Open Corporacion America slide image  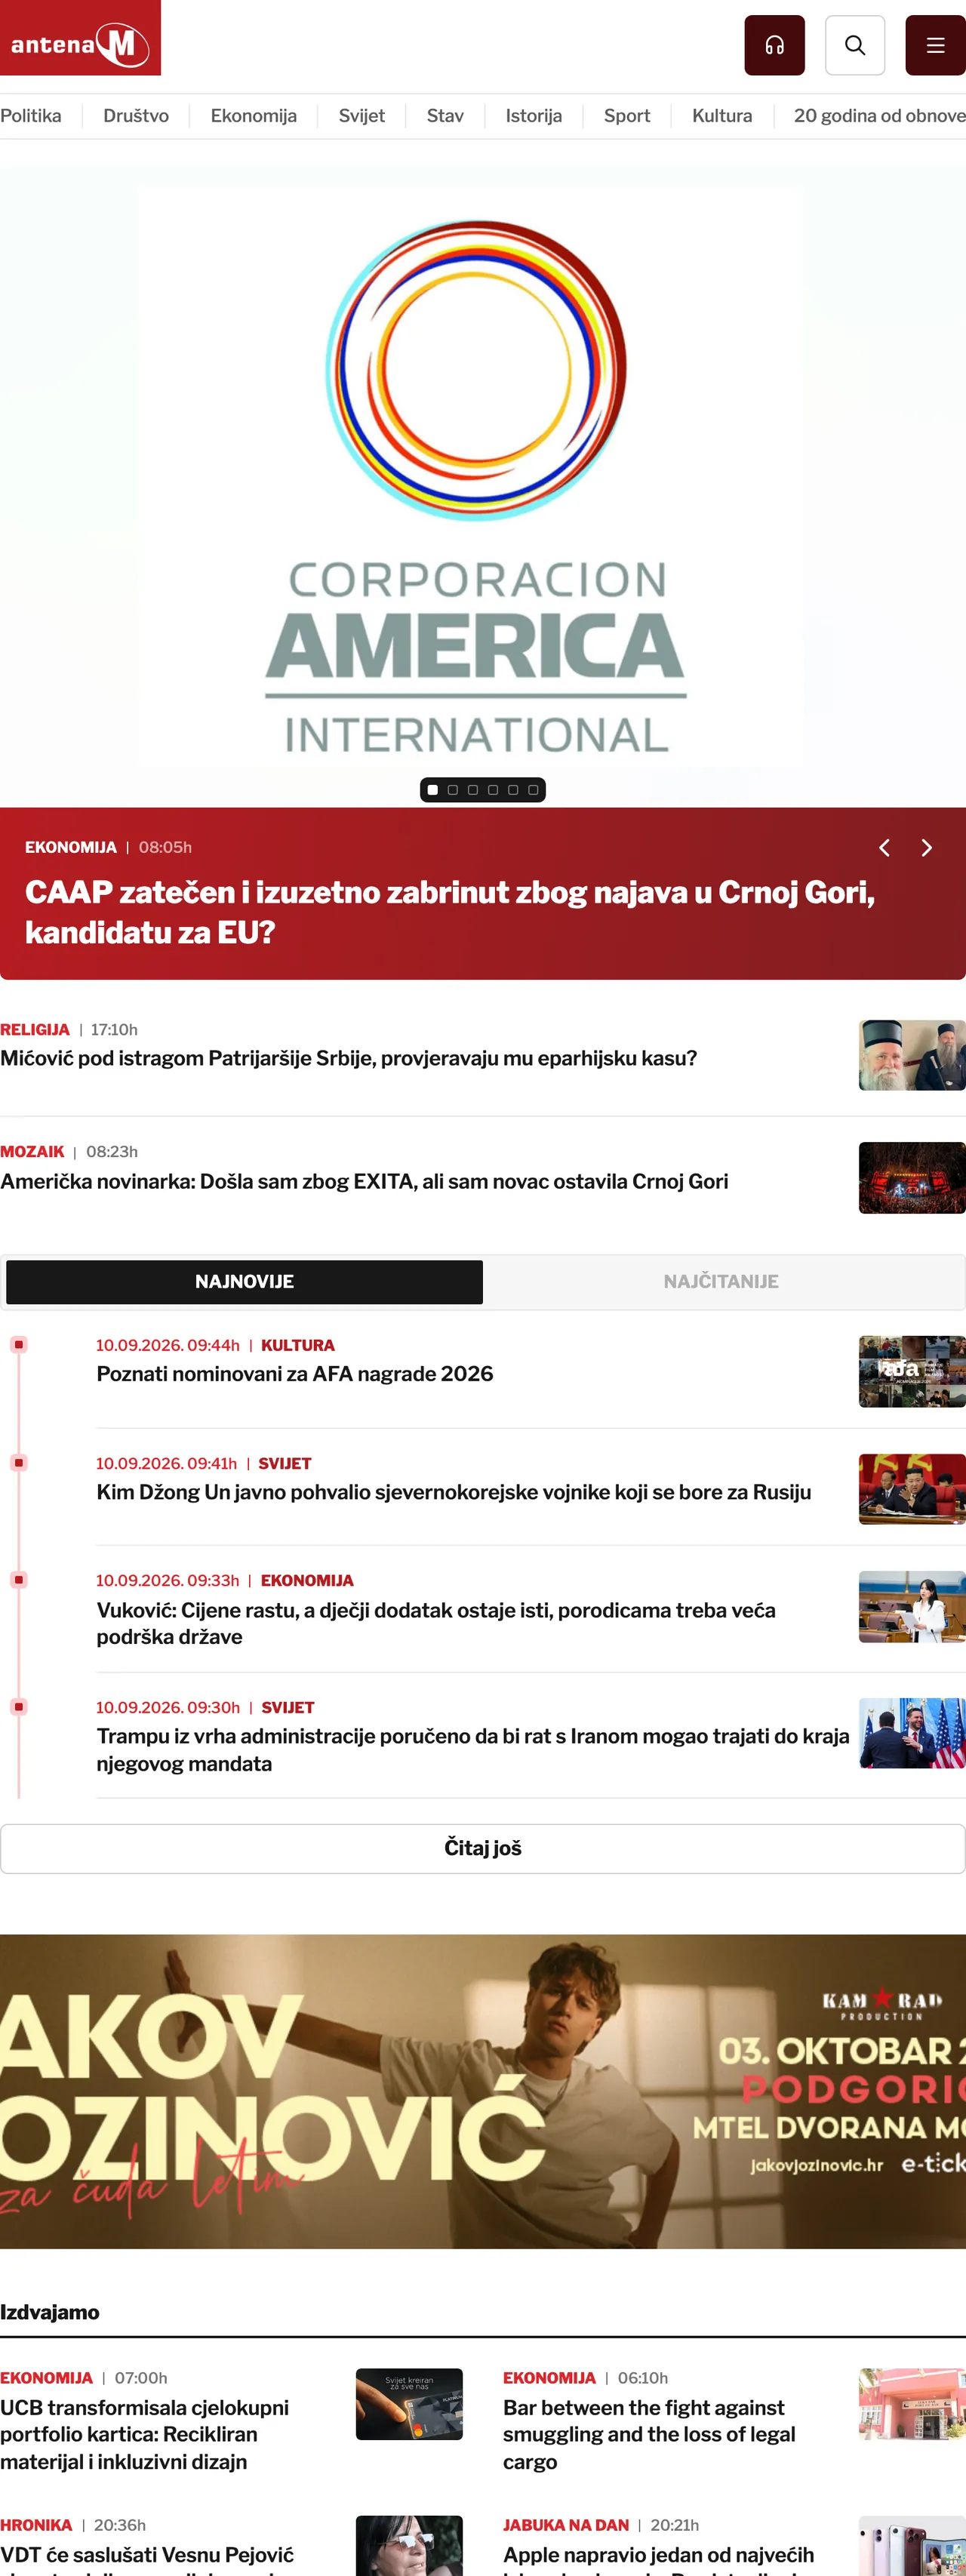483,485
